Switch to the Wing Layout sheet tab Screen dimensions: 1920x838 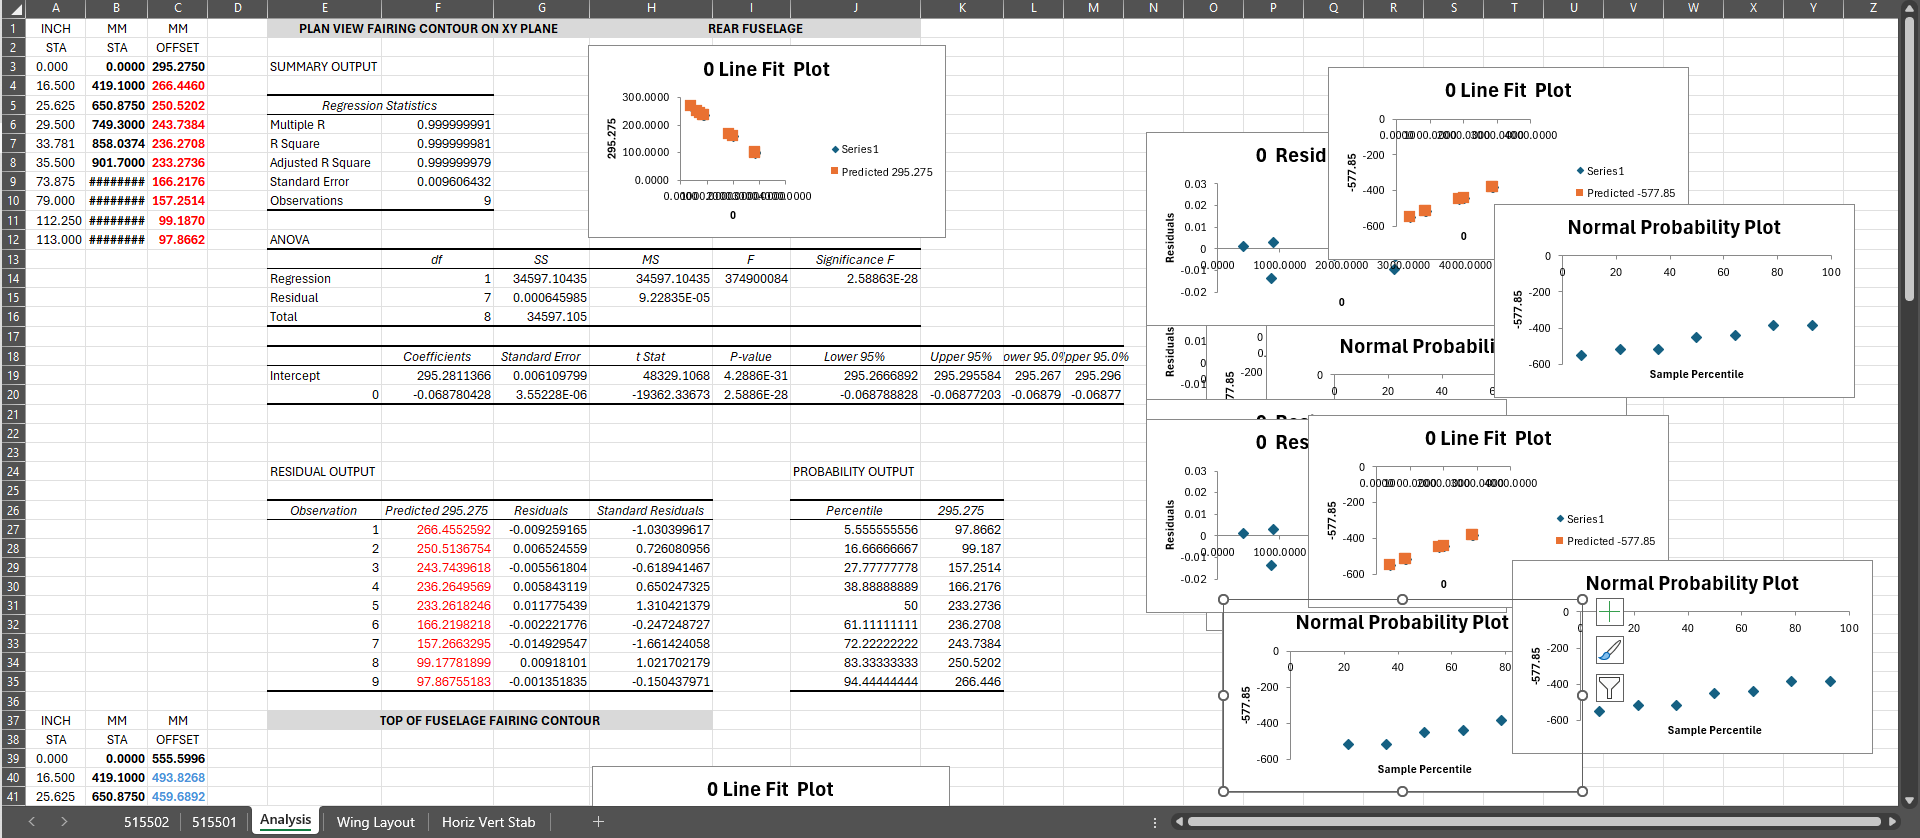375,822
